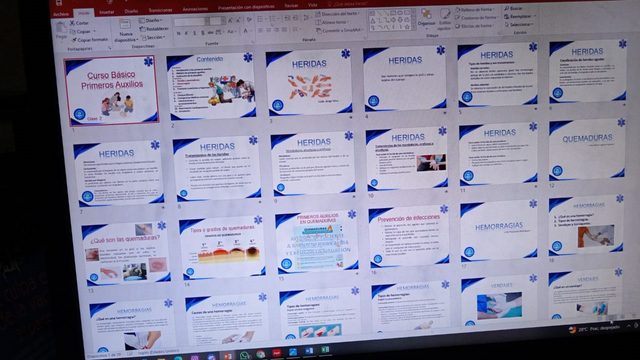Switch to the Insertar tab

click(107, 12)
